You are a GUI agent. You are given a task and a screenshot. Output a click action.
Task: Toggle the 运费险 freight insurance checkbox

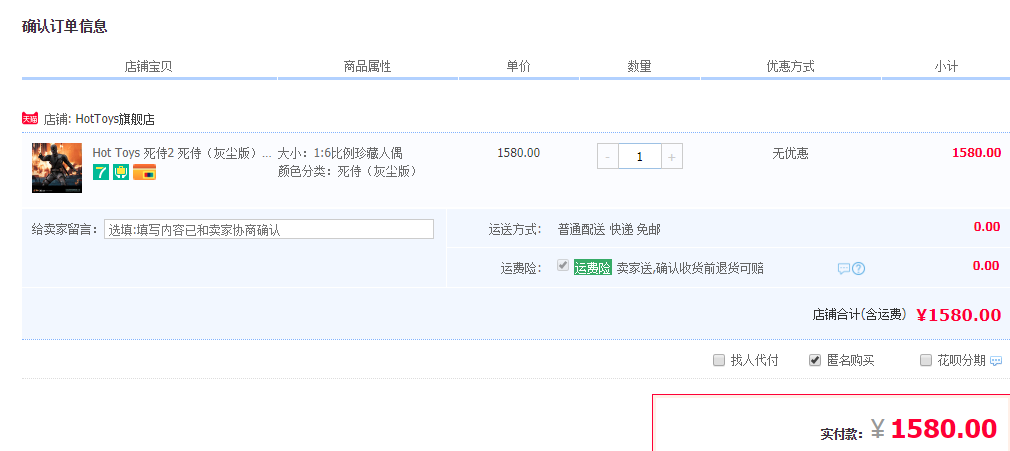(x=563, y=265)
